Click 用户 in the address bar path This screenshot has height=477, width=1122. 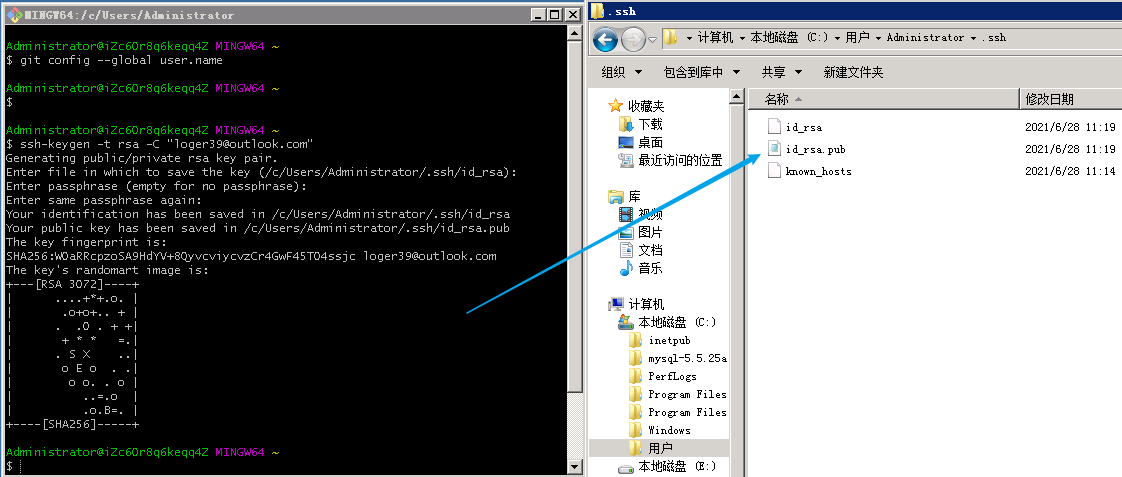857,37
